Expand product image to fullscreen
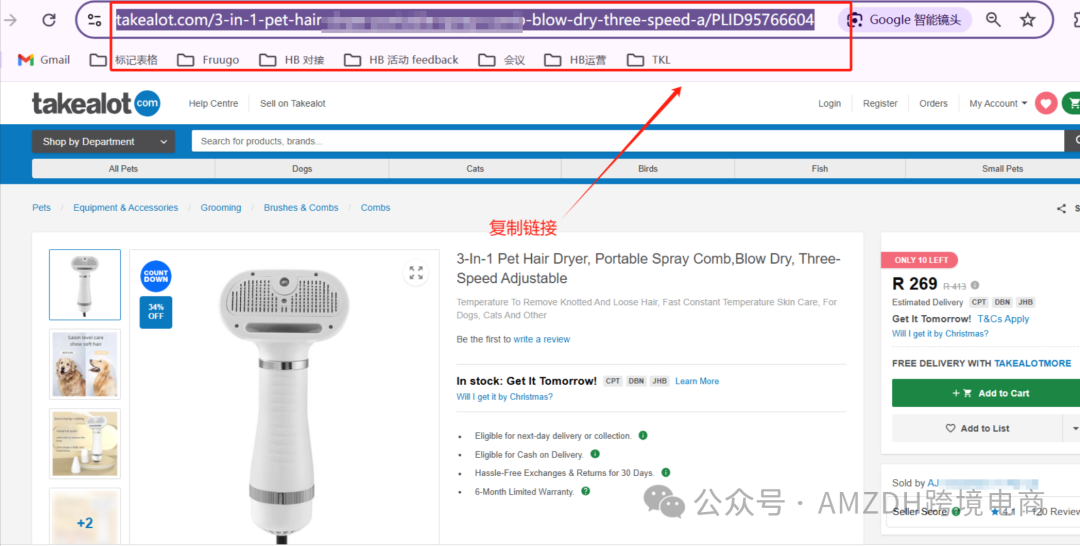 (x=416, y=273)
